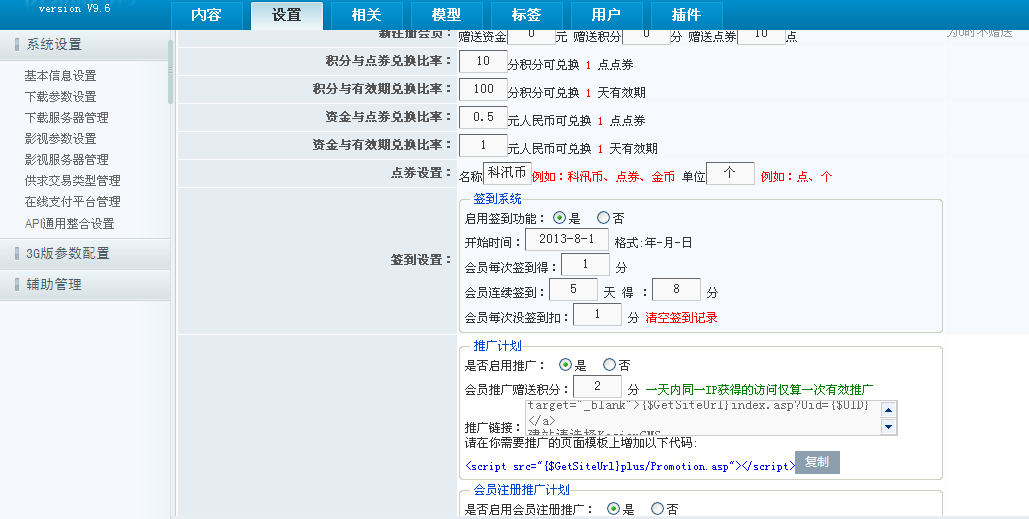This screenshot has height=519, width=1029.
Task: Open API通用整合设置 in sidebar
Action: [x=70, y=224]
